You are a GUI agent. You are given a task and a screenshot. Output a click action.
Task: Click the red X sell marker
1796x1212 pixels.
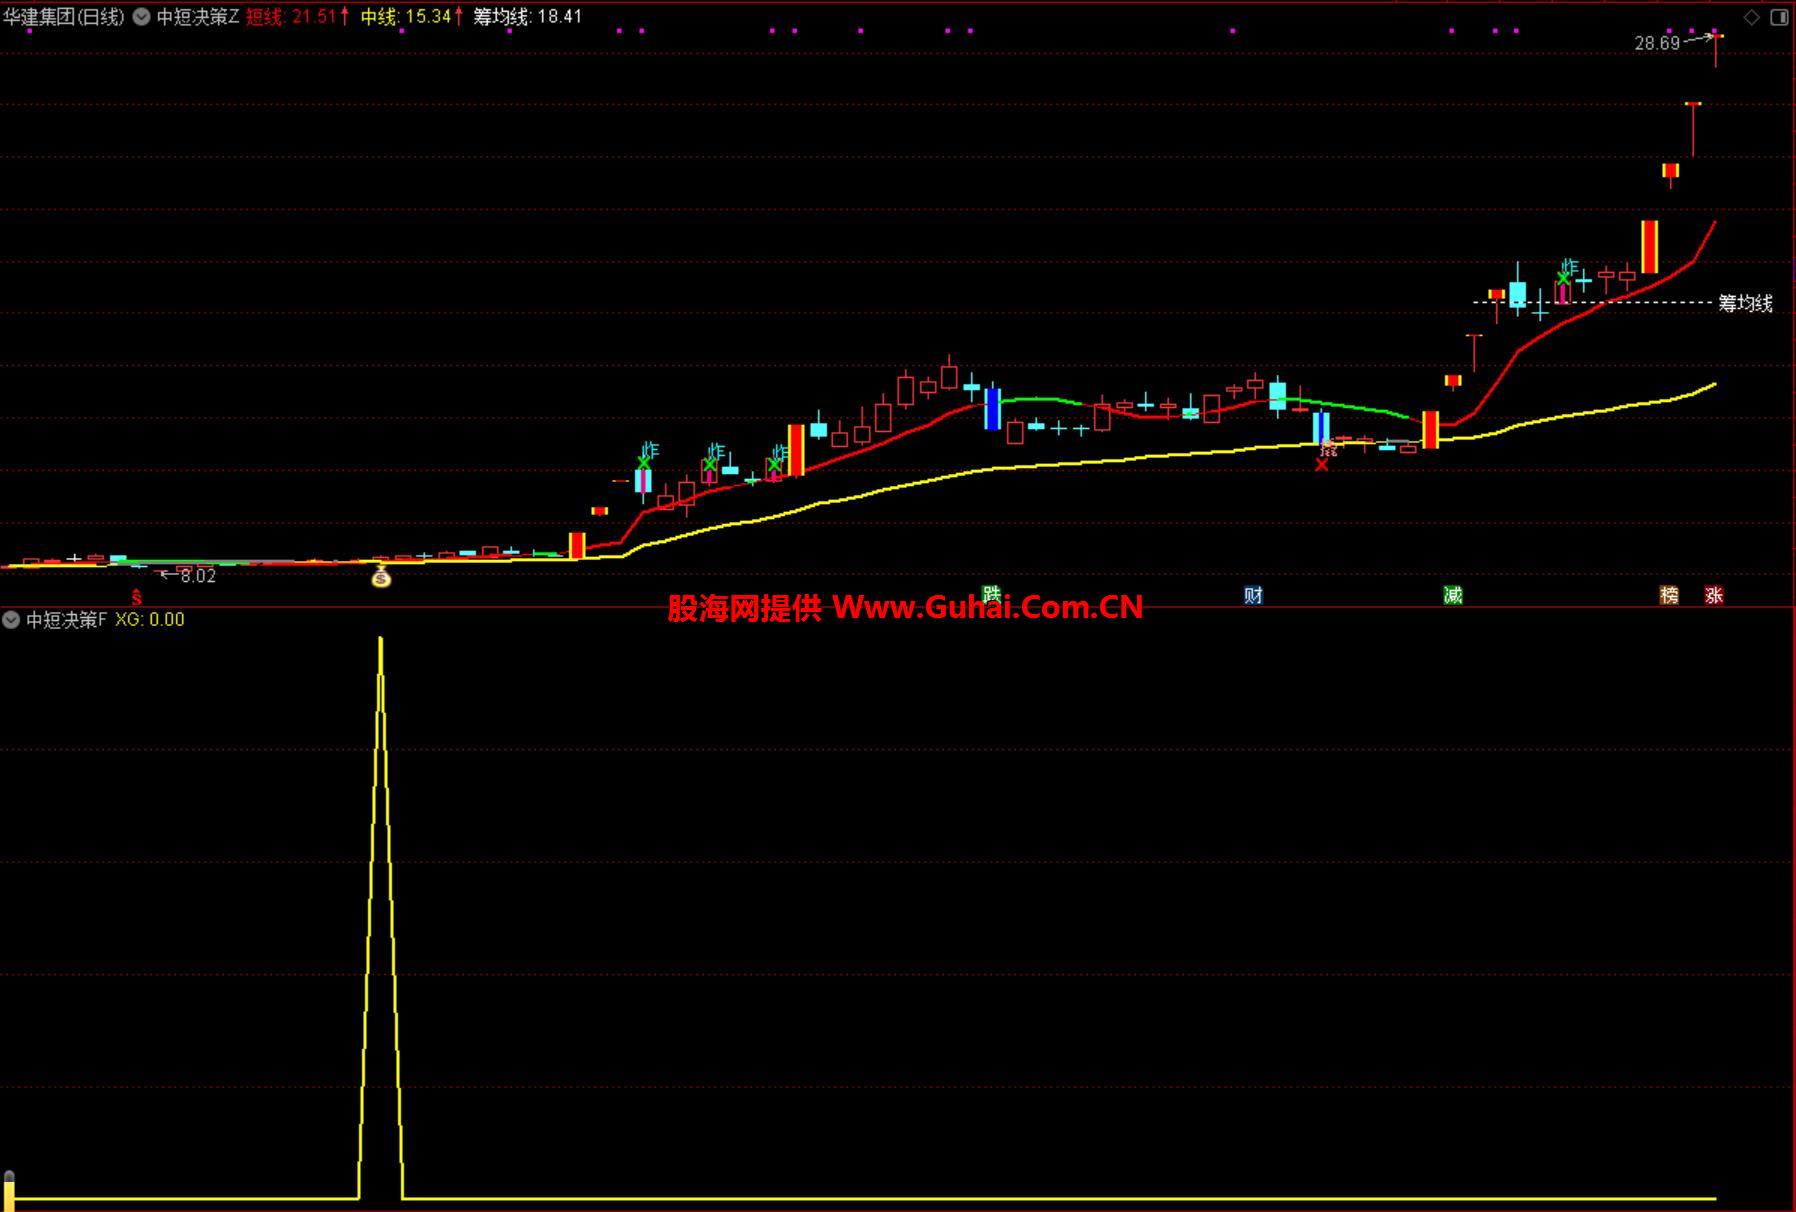click(1322, 465)
